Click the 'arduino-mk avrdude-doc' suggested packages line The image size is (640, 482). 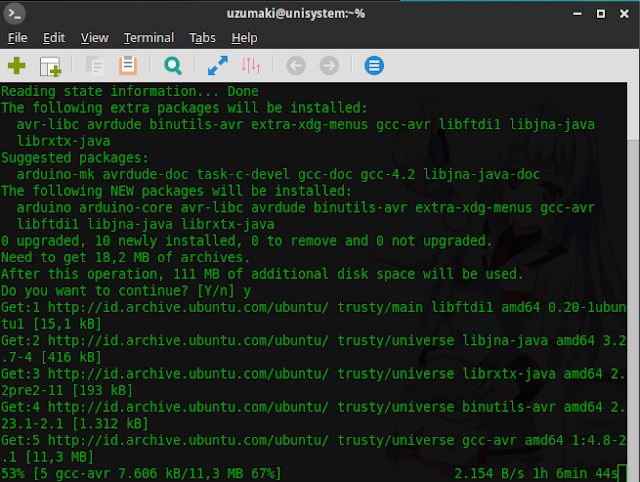coord(278,174)
